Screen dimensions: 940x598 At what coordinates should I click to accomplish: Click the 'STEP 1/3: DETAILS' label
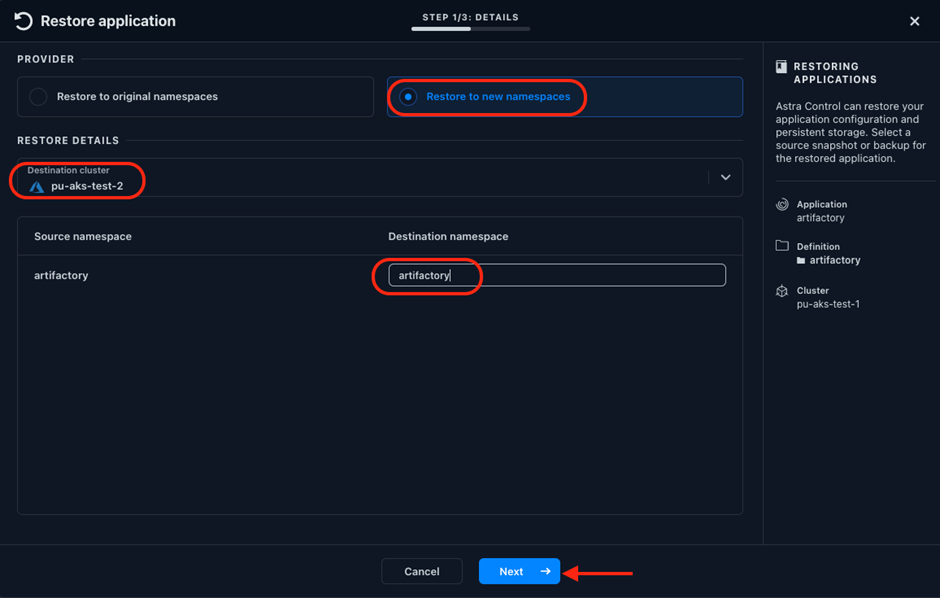471,17
